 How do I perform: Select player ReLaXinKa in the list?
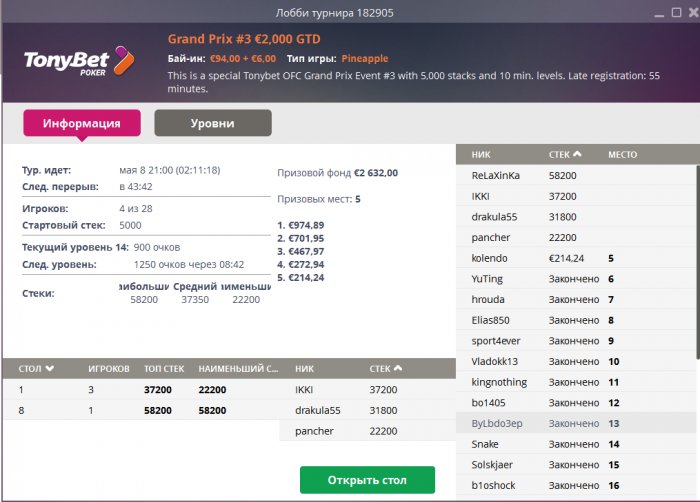click(495, 175)
